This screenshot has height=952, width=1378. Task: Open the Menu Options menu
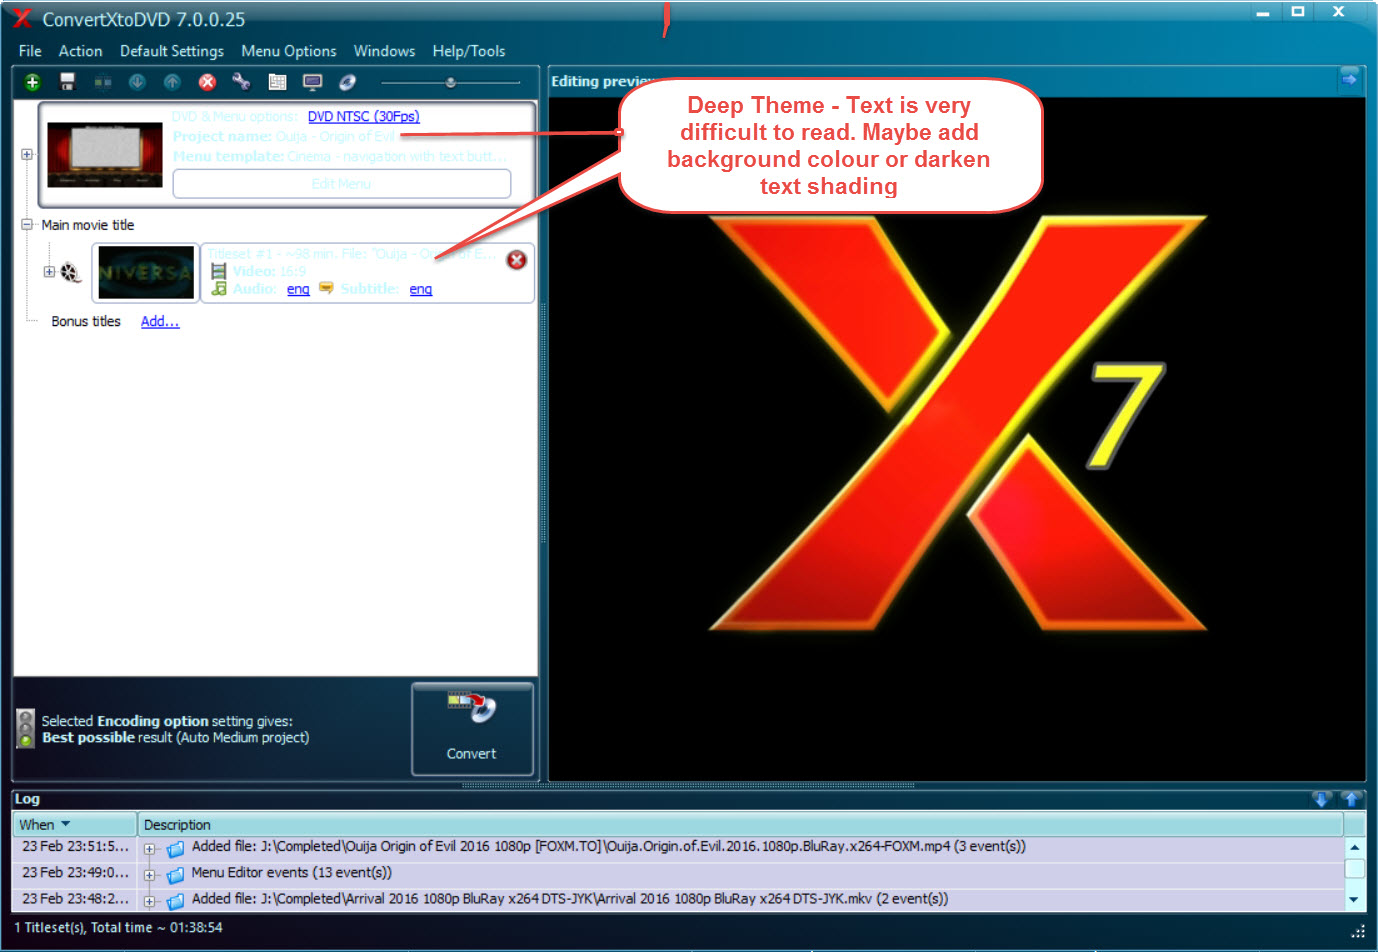(x=289, y=51)
